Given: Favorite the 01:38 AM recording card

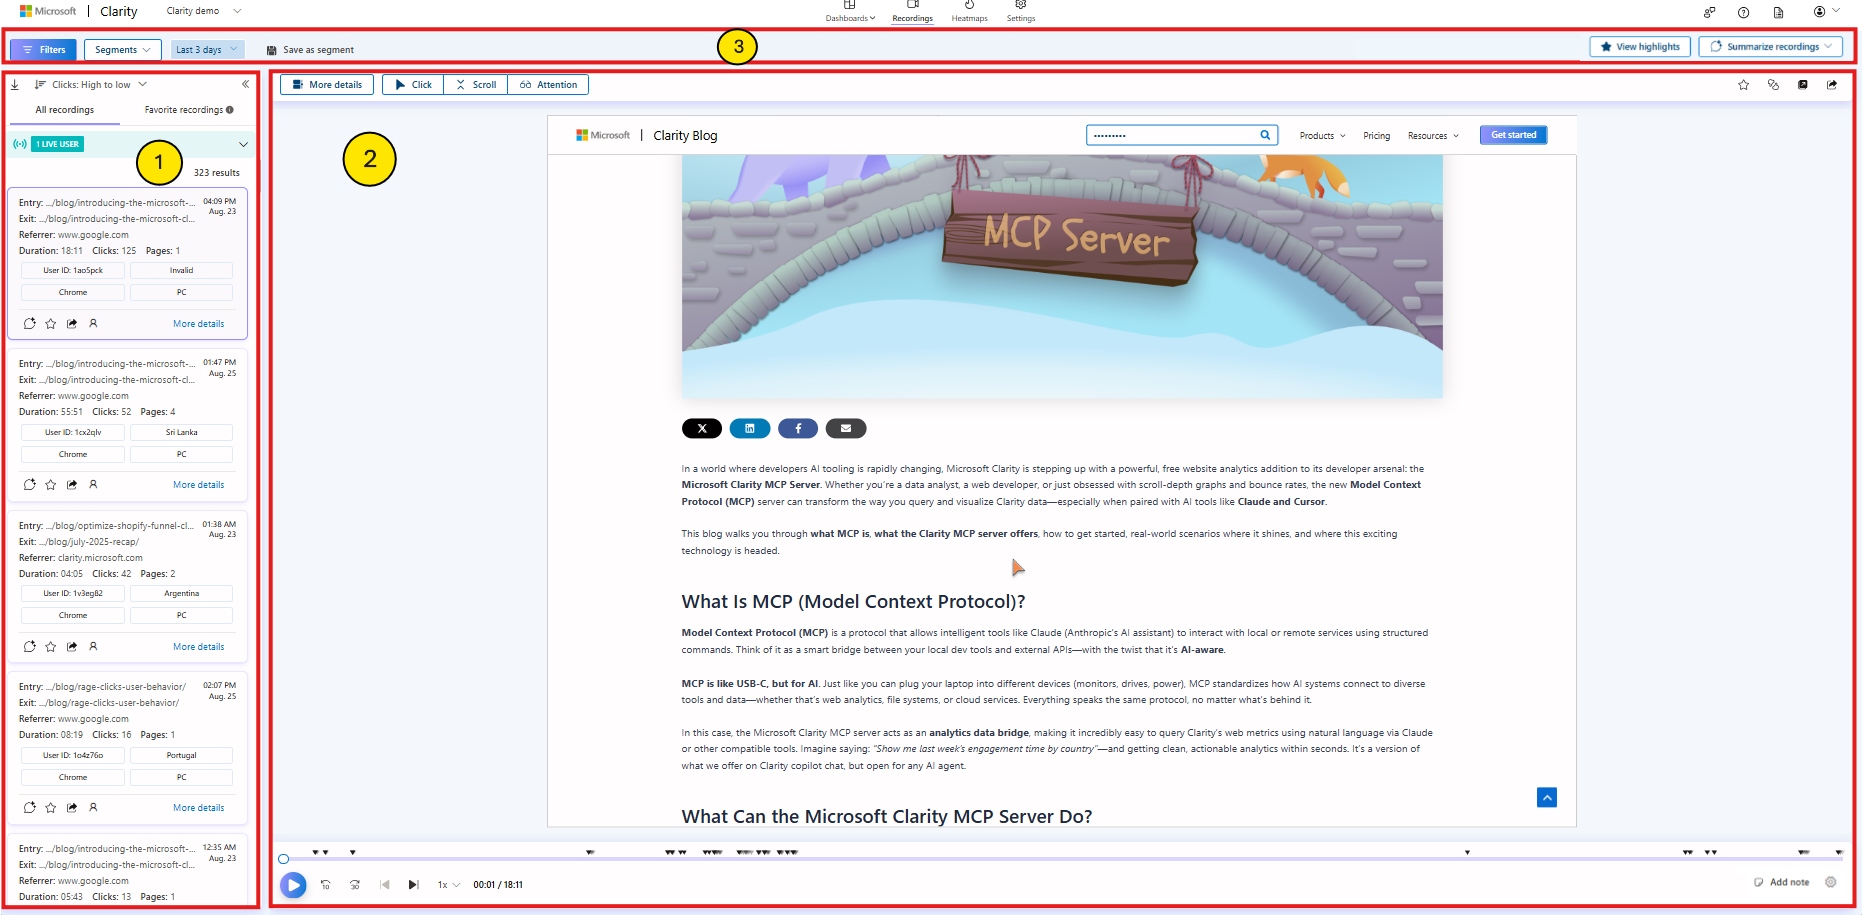Looking at the screenshot, I should [x=51, y=646].
